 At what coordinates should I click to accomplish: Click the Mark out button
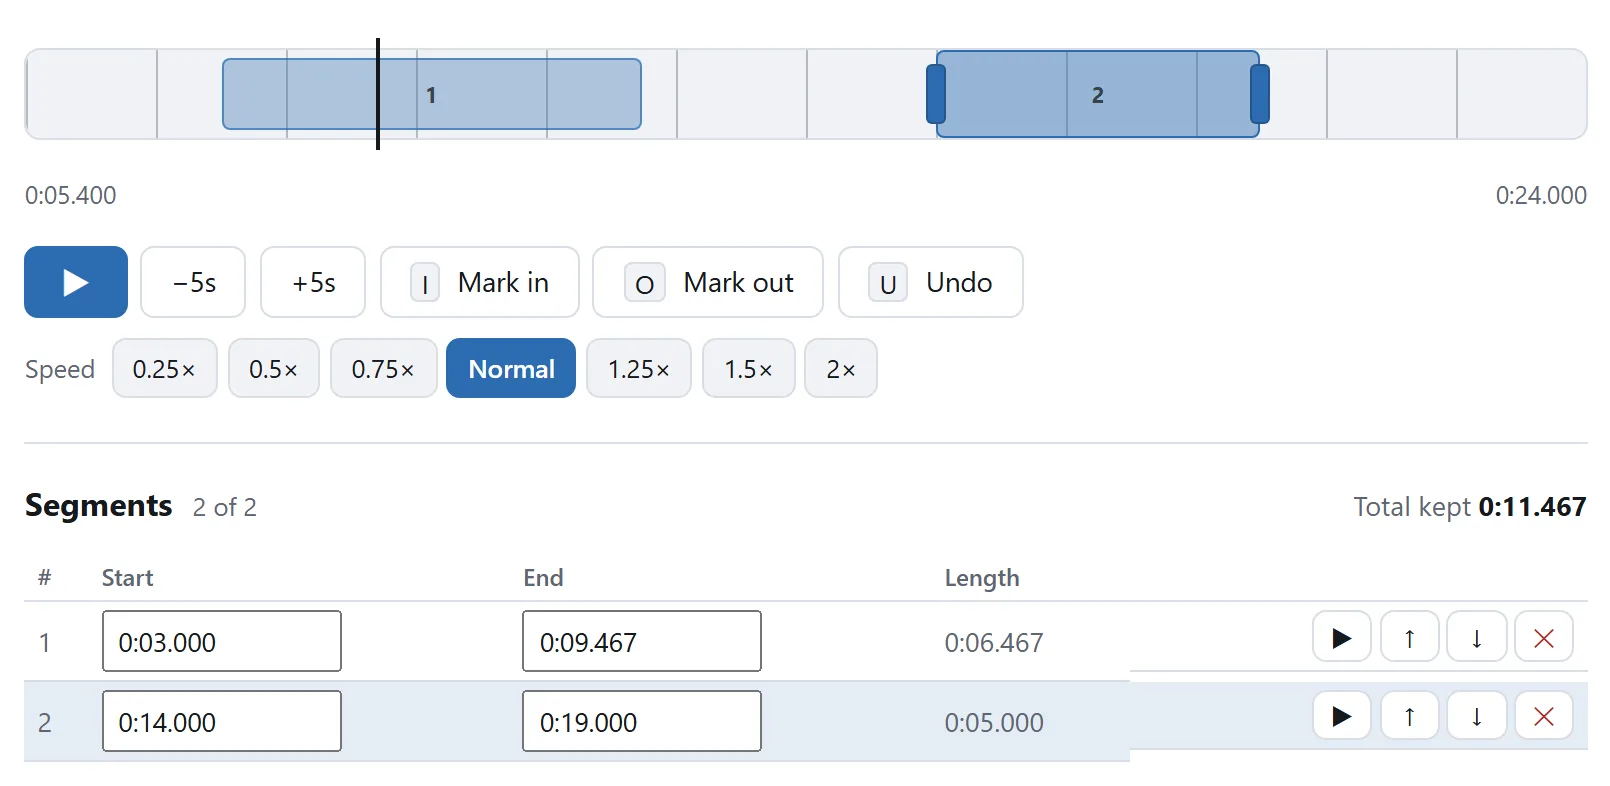coord(708,282)
